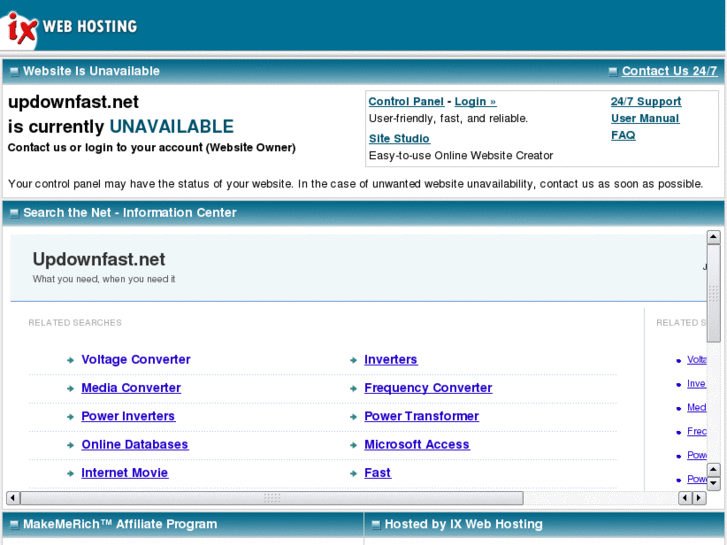This screenshot has width=727, height=545.
Task: Click the arrow icon beside Microsoft Access
Action: pyautogui.click(x=353, y=445)
